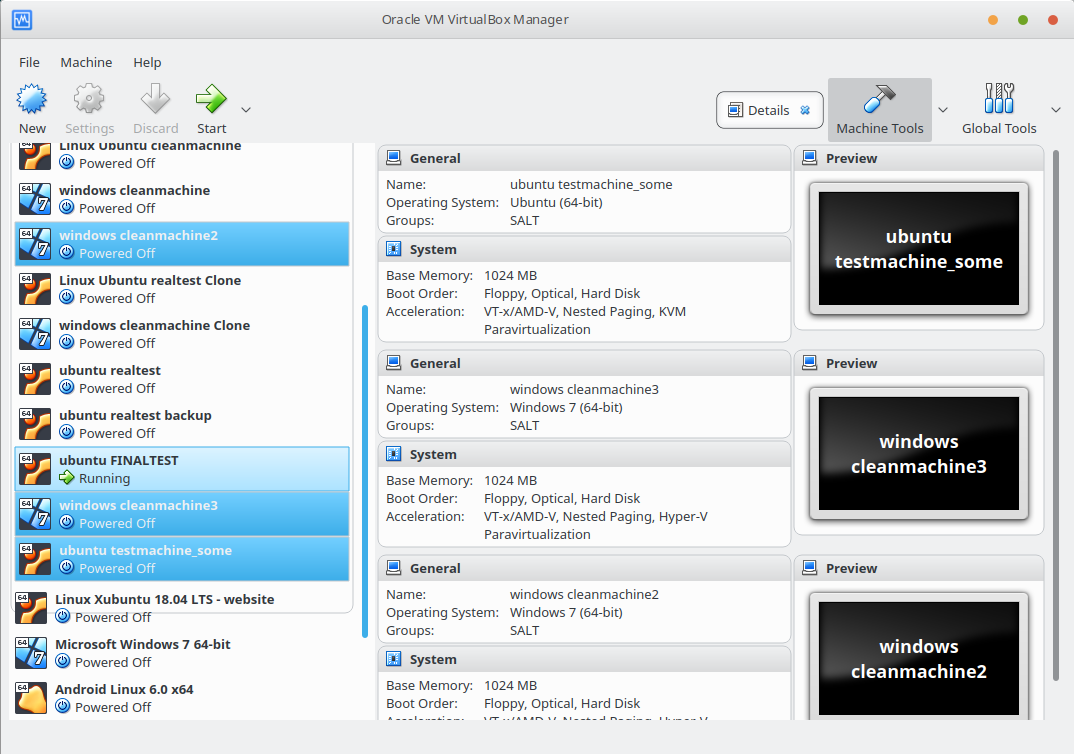1074x754 pixels.
Task: Click the New machine icon
Action: point(32,99)
